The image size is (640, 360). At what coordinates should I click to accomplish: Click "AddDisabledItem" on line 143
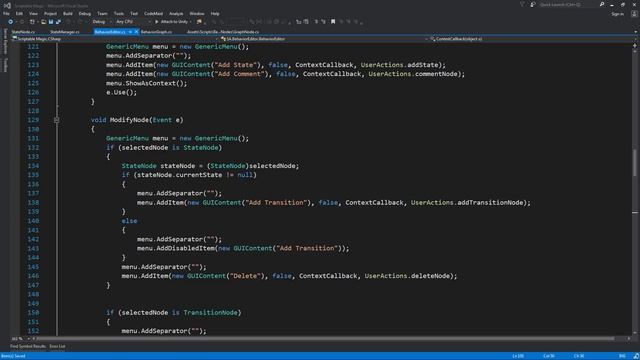click(185, 248)
